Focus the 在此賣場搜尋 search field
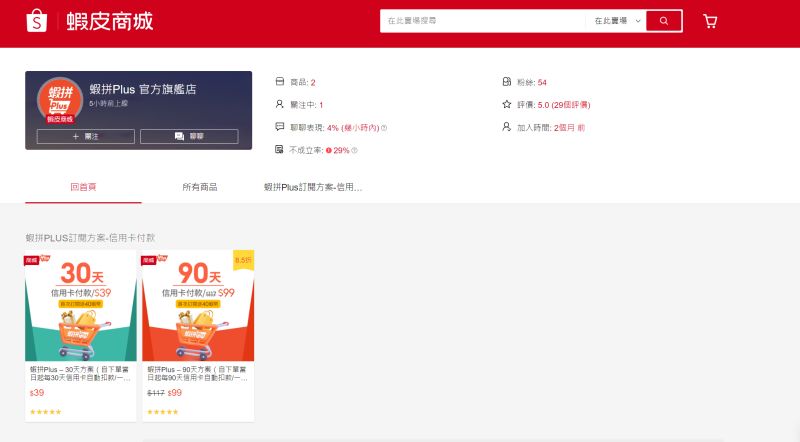Image resolution: width=800 pixels, height=442 pixels. [482, 21]
